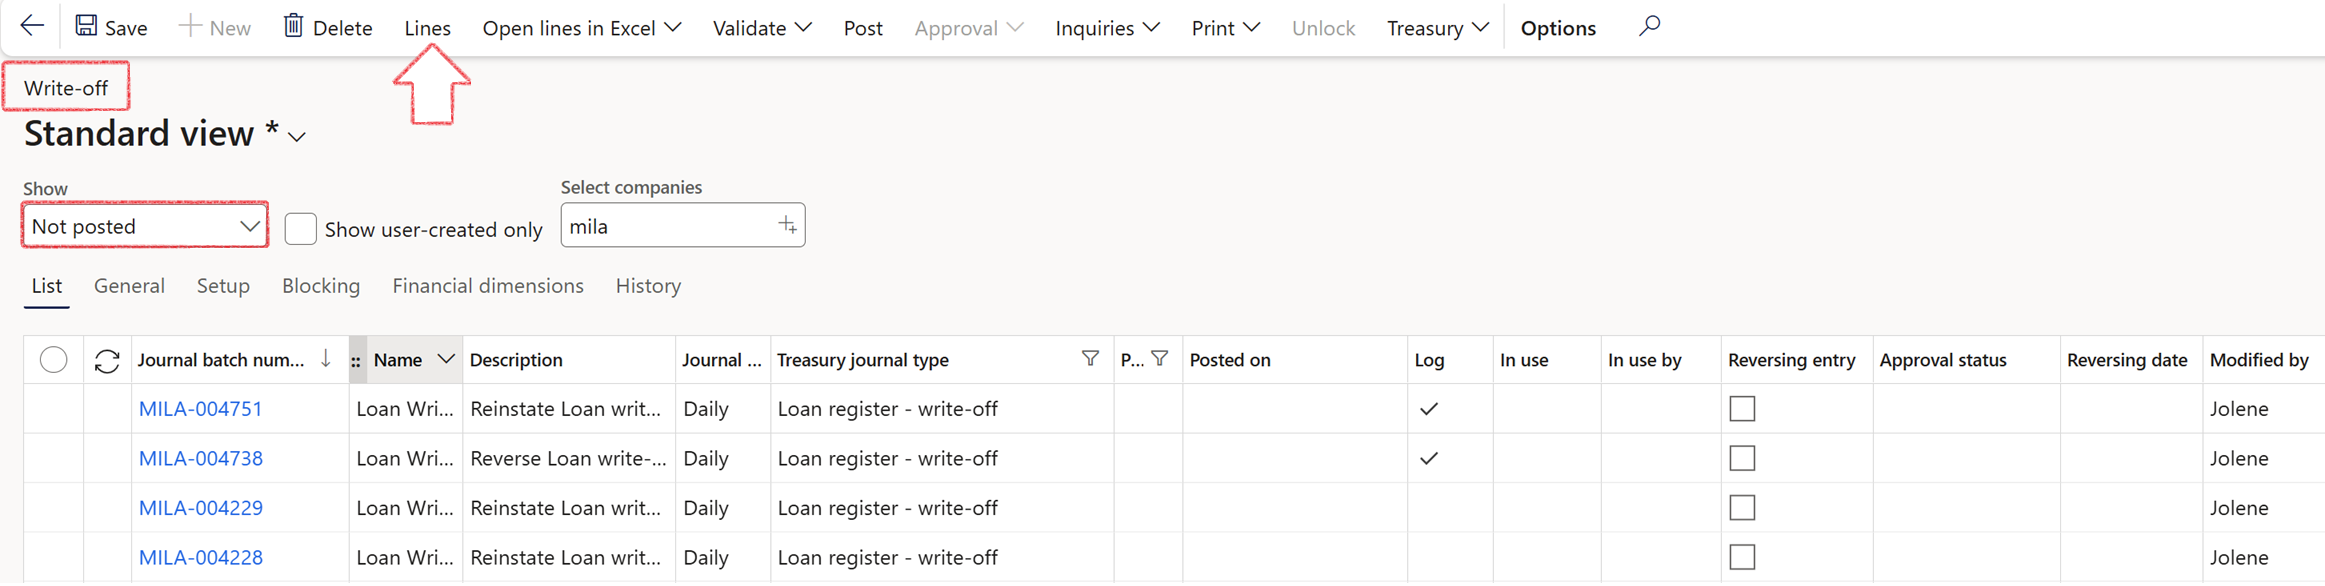This screenshot has height=586, width=2325.
Task: Open the Lines toolbar item
Action: pyautogui.click(x=427, y=28)
